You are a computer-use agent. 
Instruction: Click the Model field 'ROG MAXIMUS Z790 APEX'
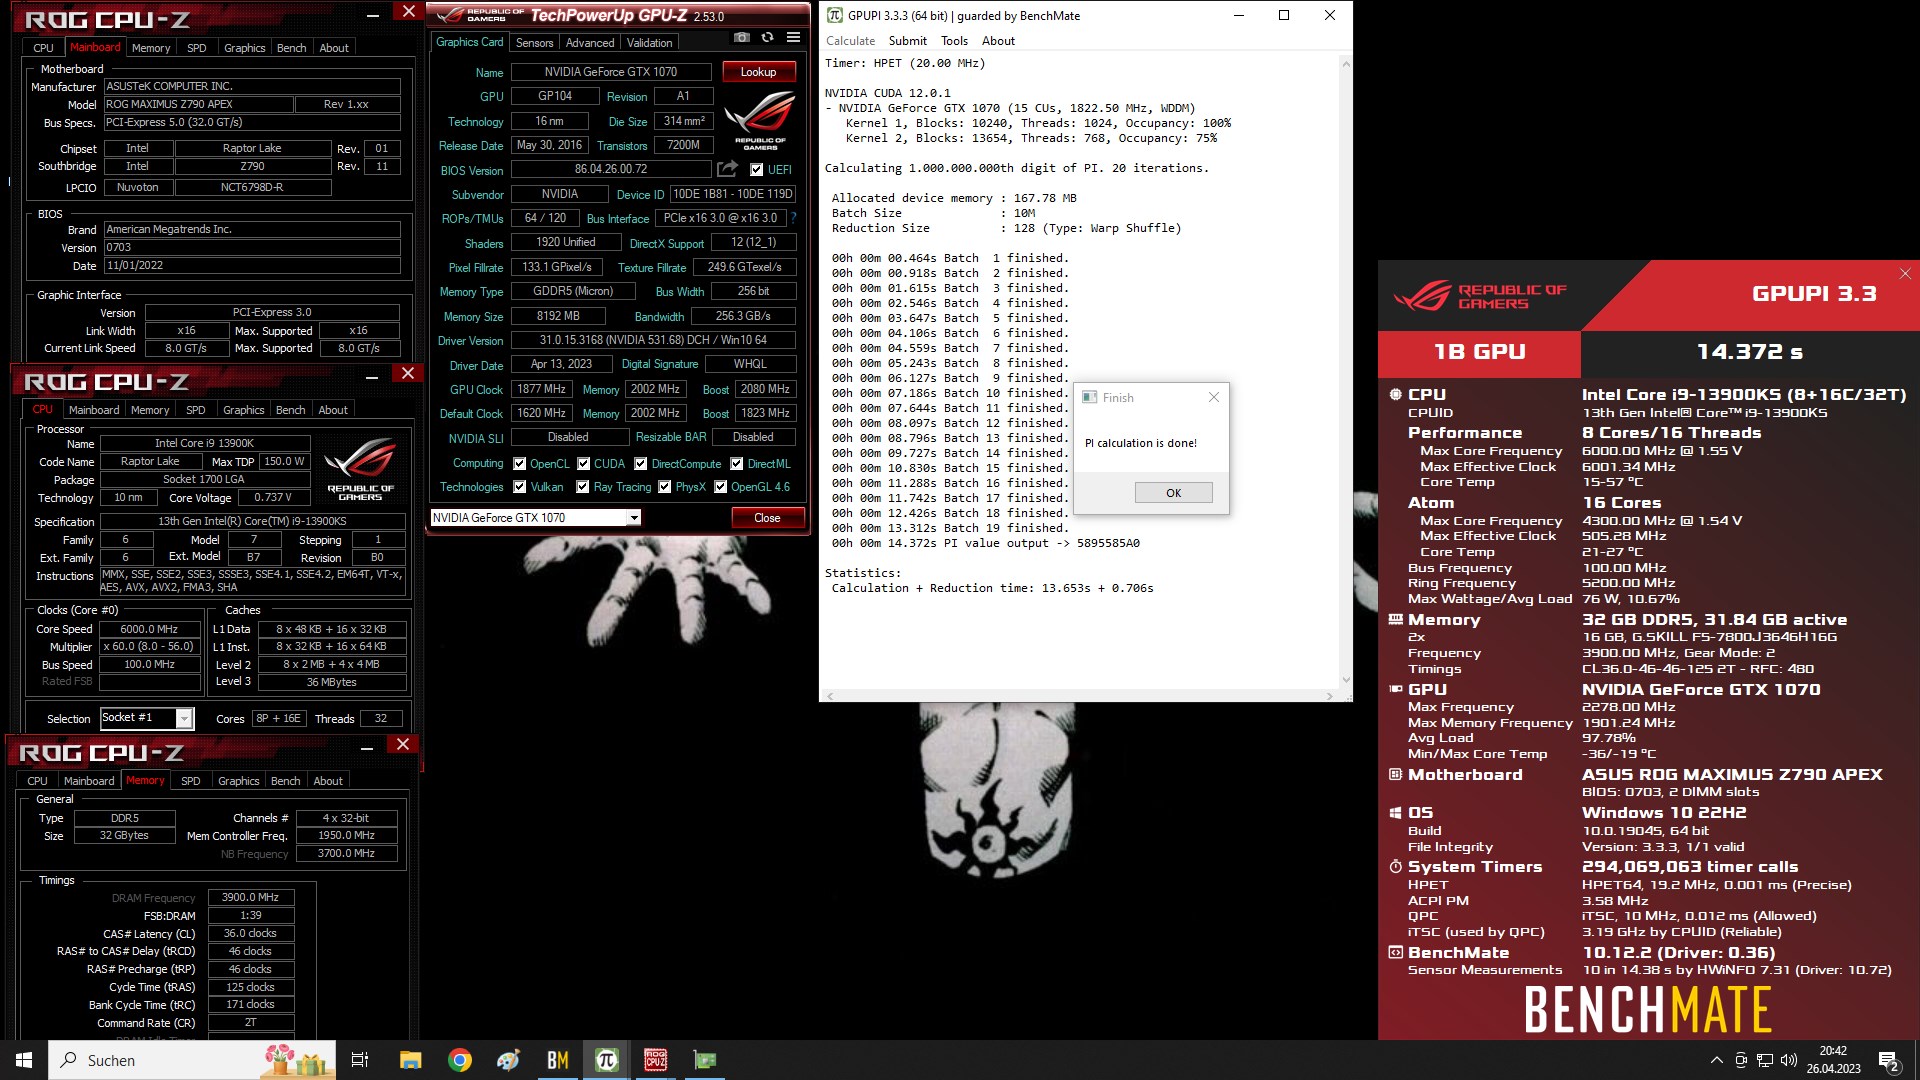[x=198, y=104]
